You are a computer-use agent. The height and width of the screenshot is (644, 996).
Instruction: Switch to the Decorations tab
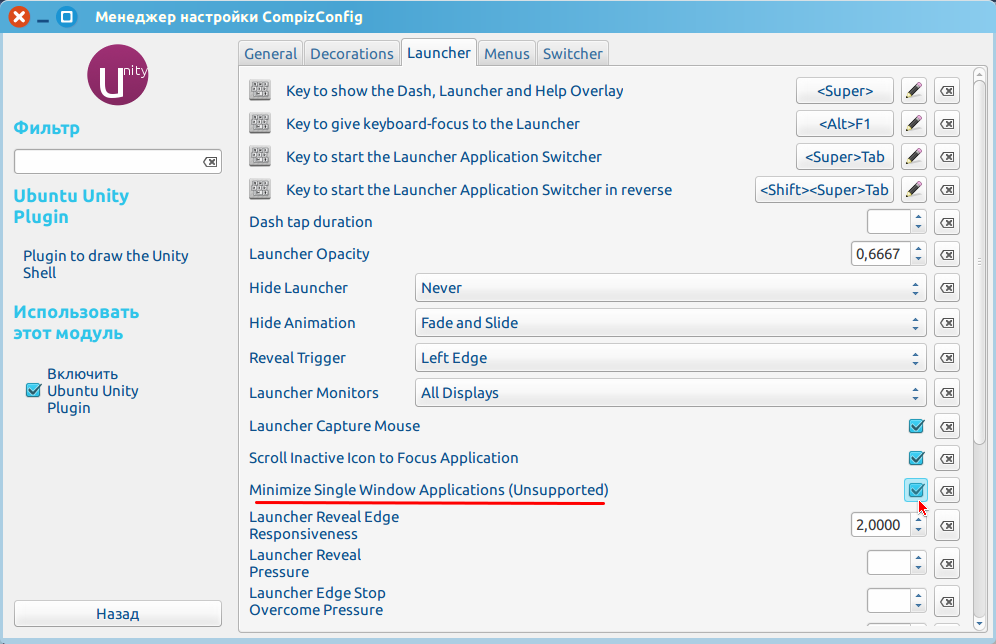[352, 54]
